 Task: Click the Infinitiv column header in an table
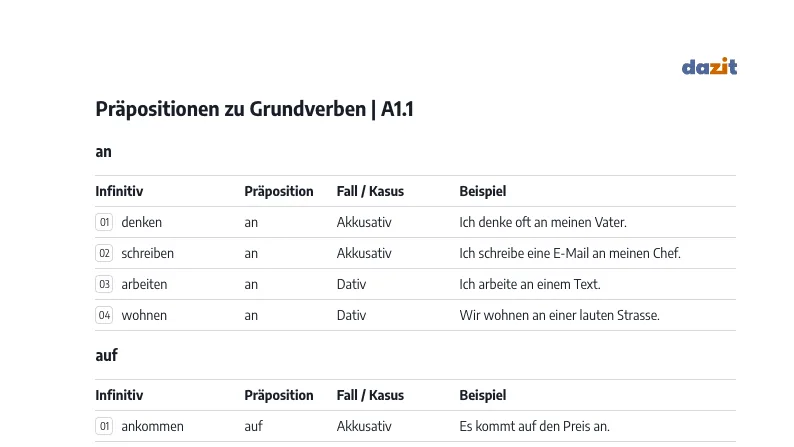[x=119, y=191]
